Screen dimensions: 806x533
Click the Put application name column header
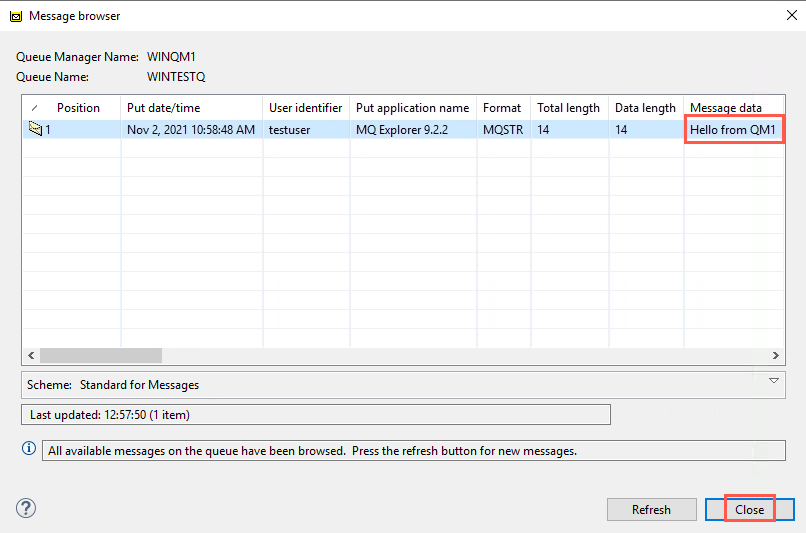[412, 108]
